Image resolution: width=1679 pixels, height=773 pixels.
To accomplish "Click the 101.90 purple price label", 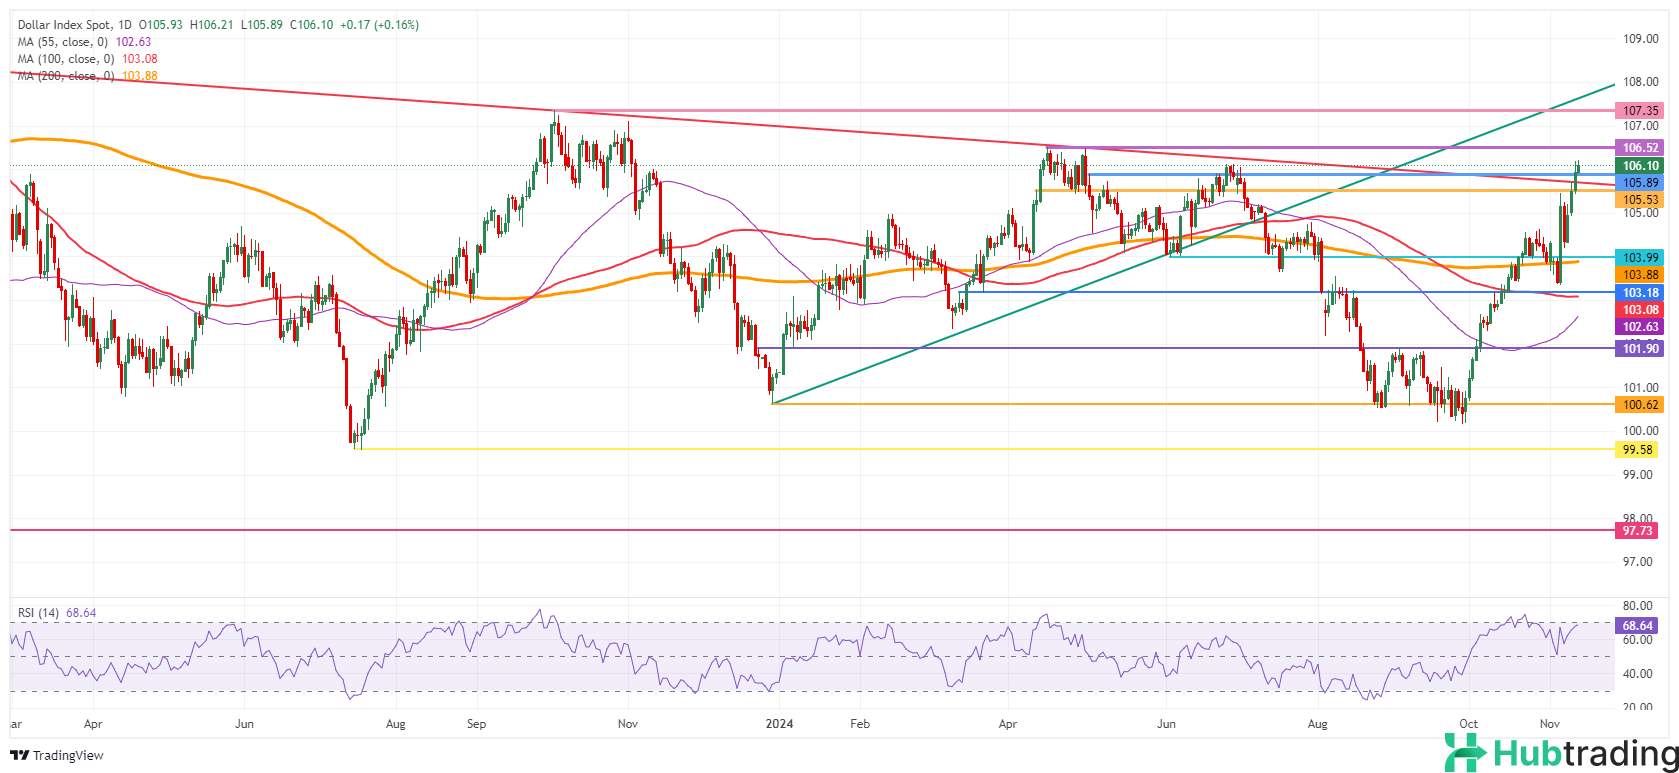I will [x=1641, y=348].
